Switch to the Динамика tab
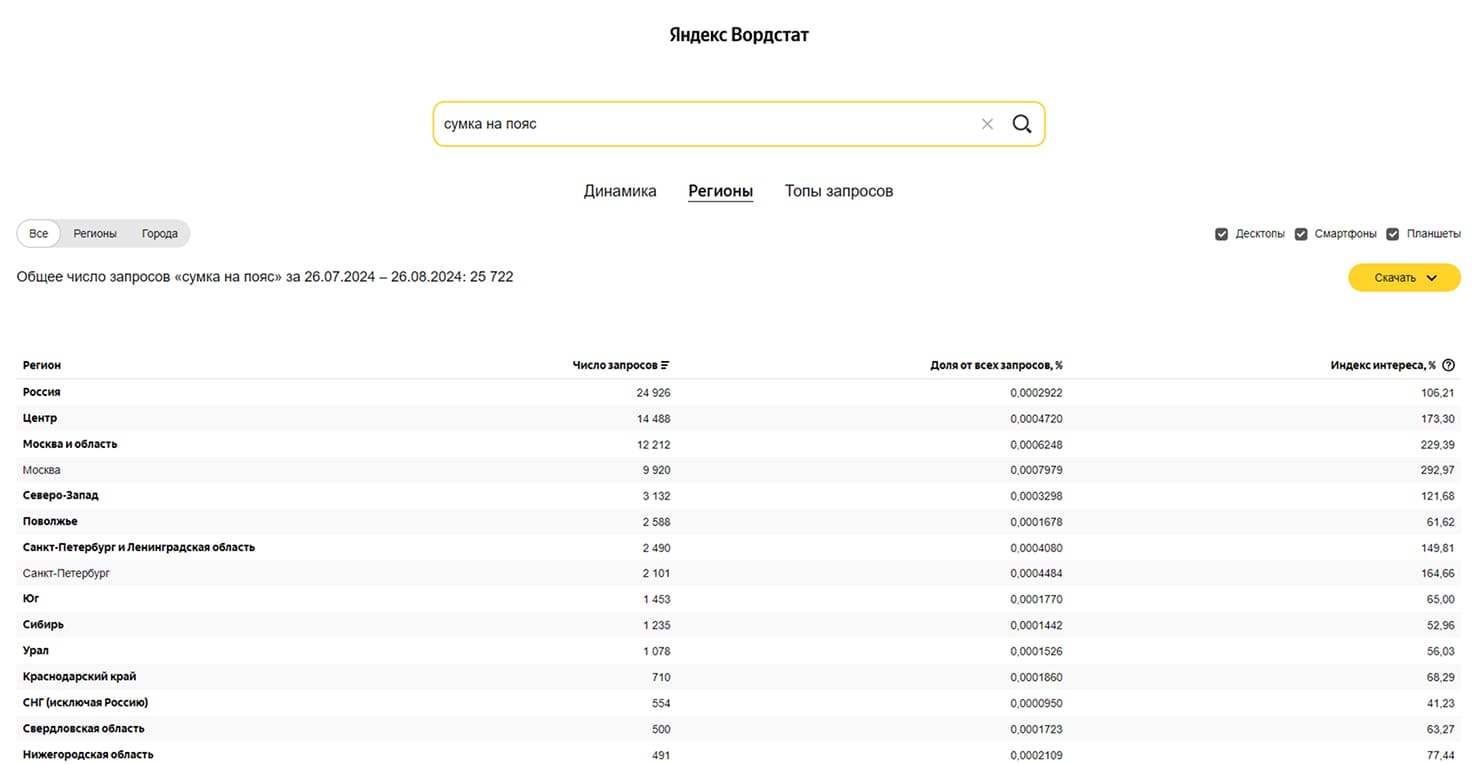1484x764 pixels. 620,191
